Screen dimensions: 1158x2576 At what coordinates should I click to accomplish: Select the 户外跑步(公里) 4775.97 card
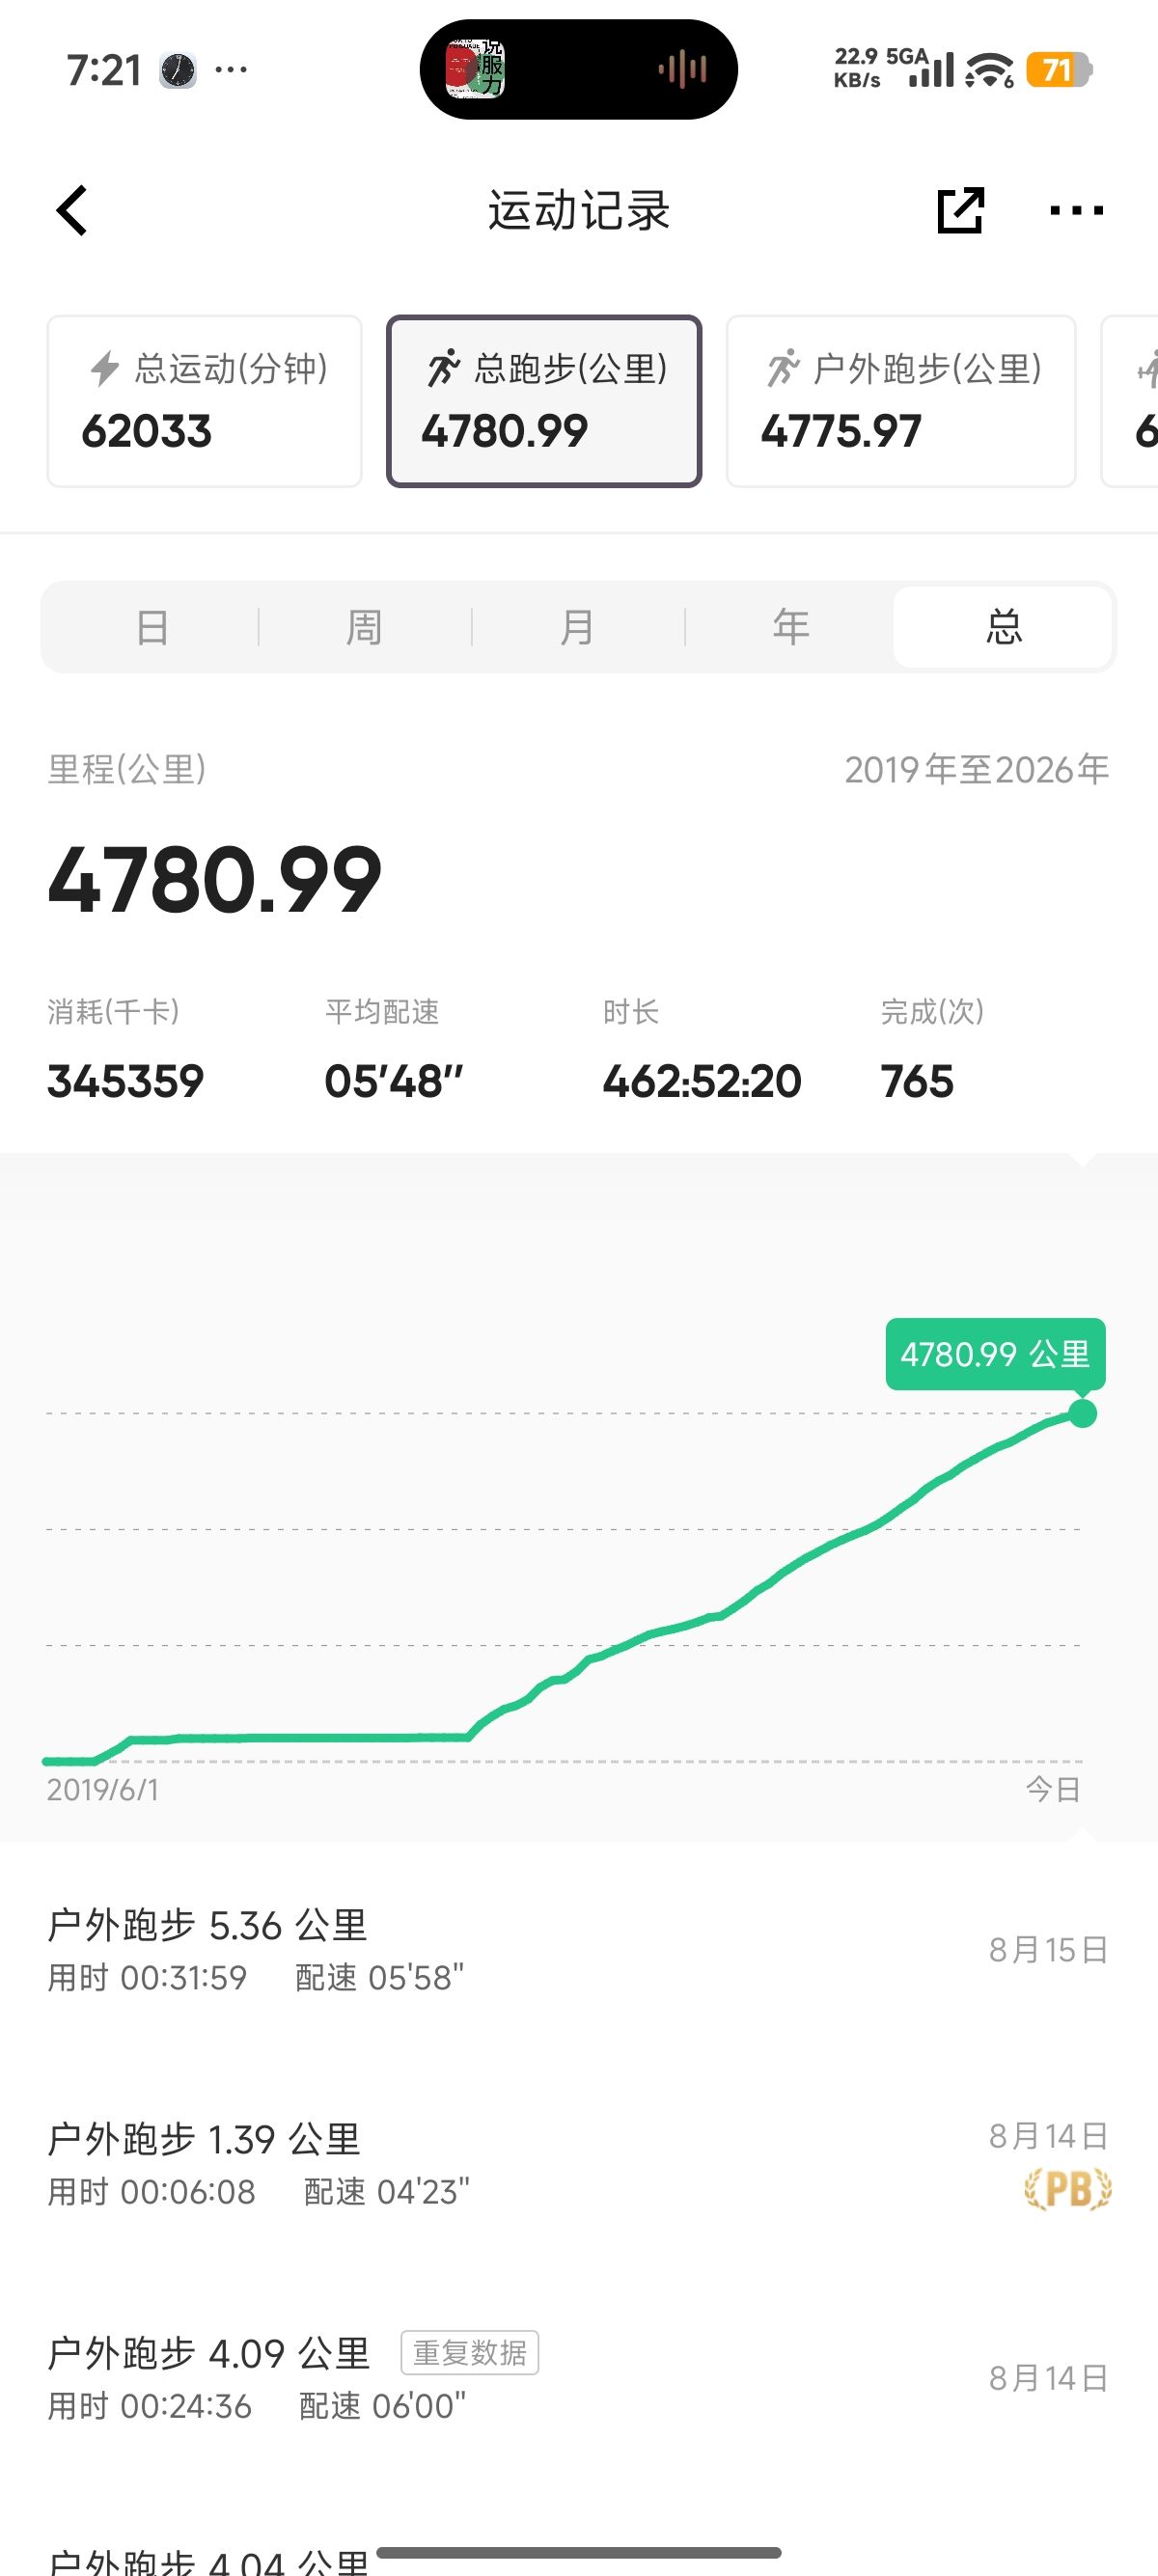click(901, 401)
